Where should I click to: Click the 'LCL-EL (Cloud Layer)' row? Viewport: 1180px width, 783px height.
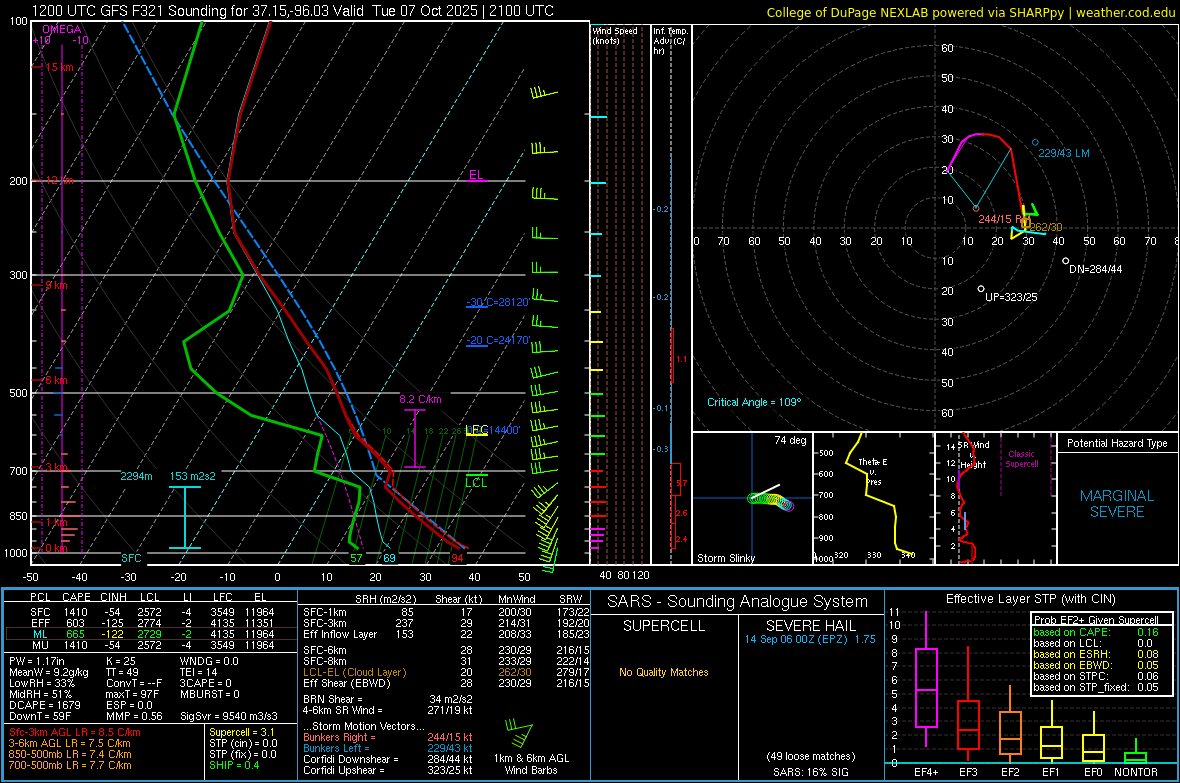446,672
